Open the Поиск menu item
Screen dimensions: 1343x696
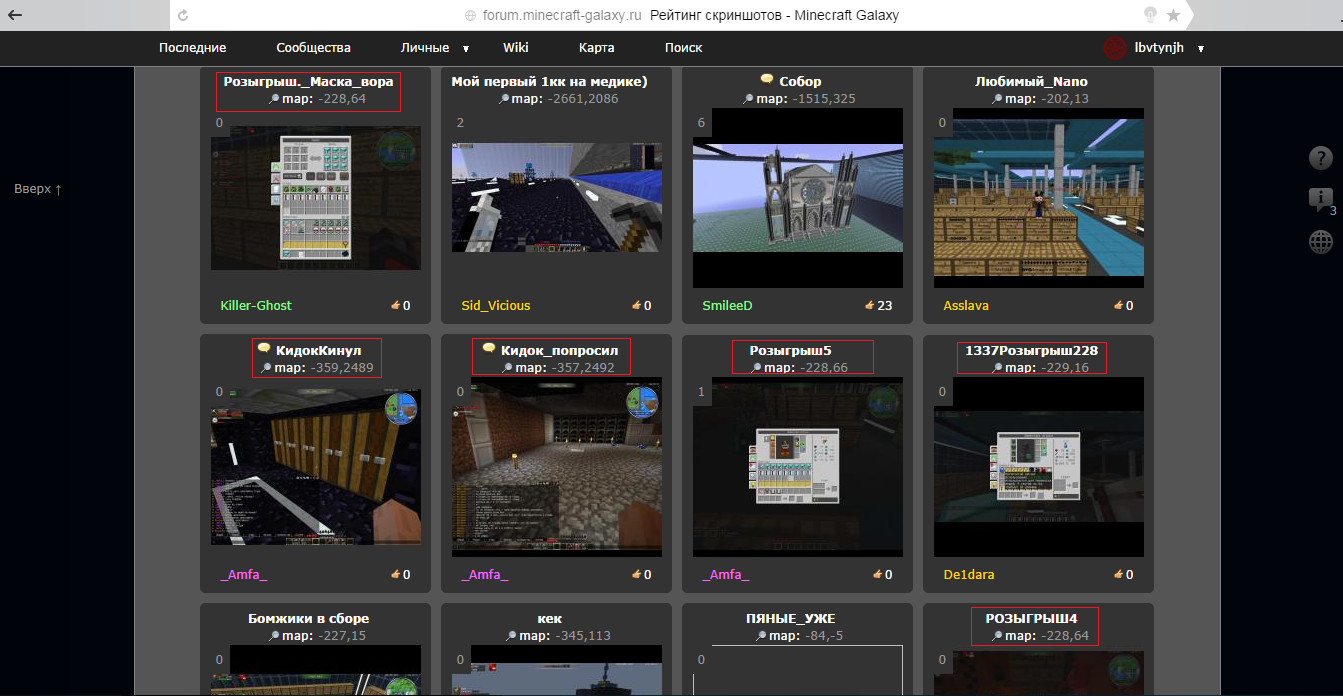coord(684,48)
